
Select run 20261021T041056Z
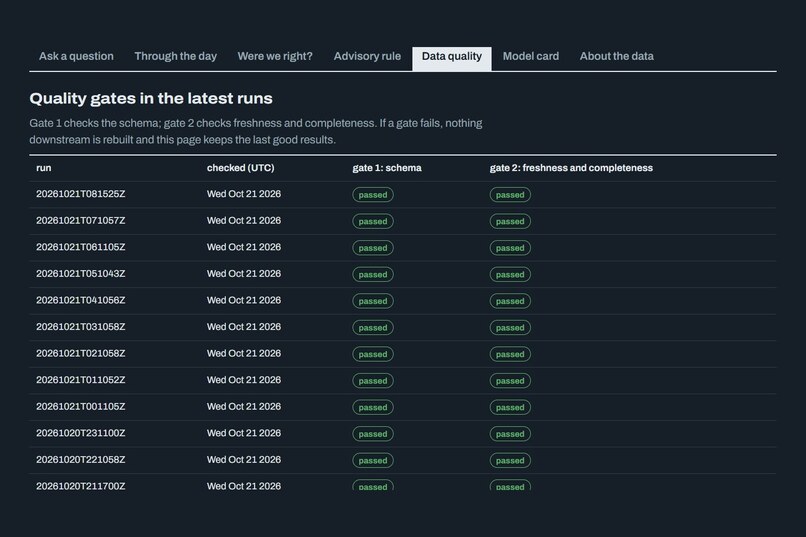click(81, 301)
